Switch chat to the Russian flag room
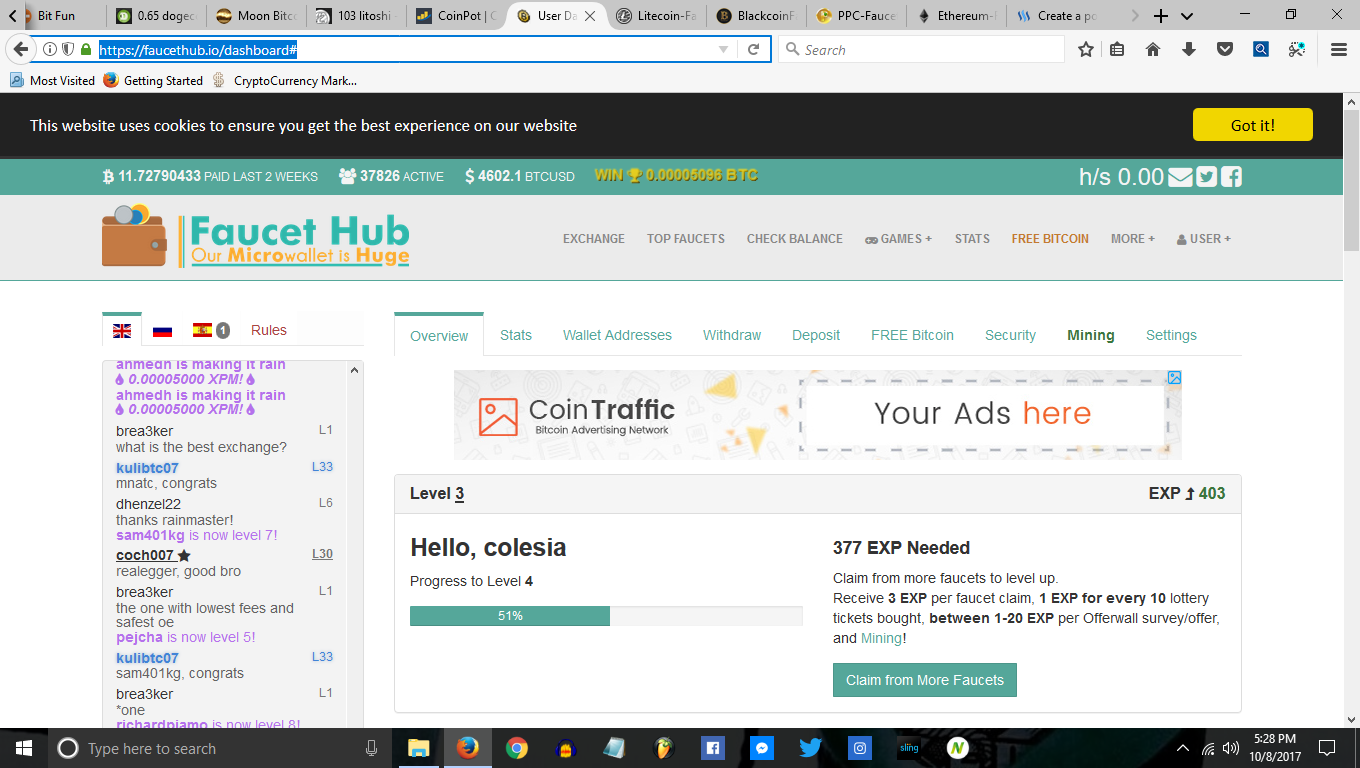The image size is (1360, 768). pos(162,331)
